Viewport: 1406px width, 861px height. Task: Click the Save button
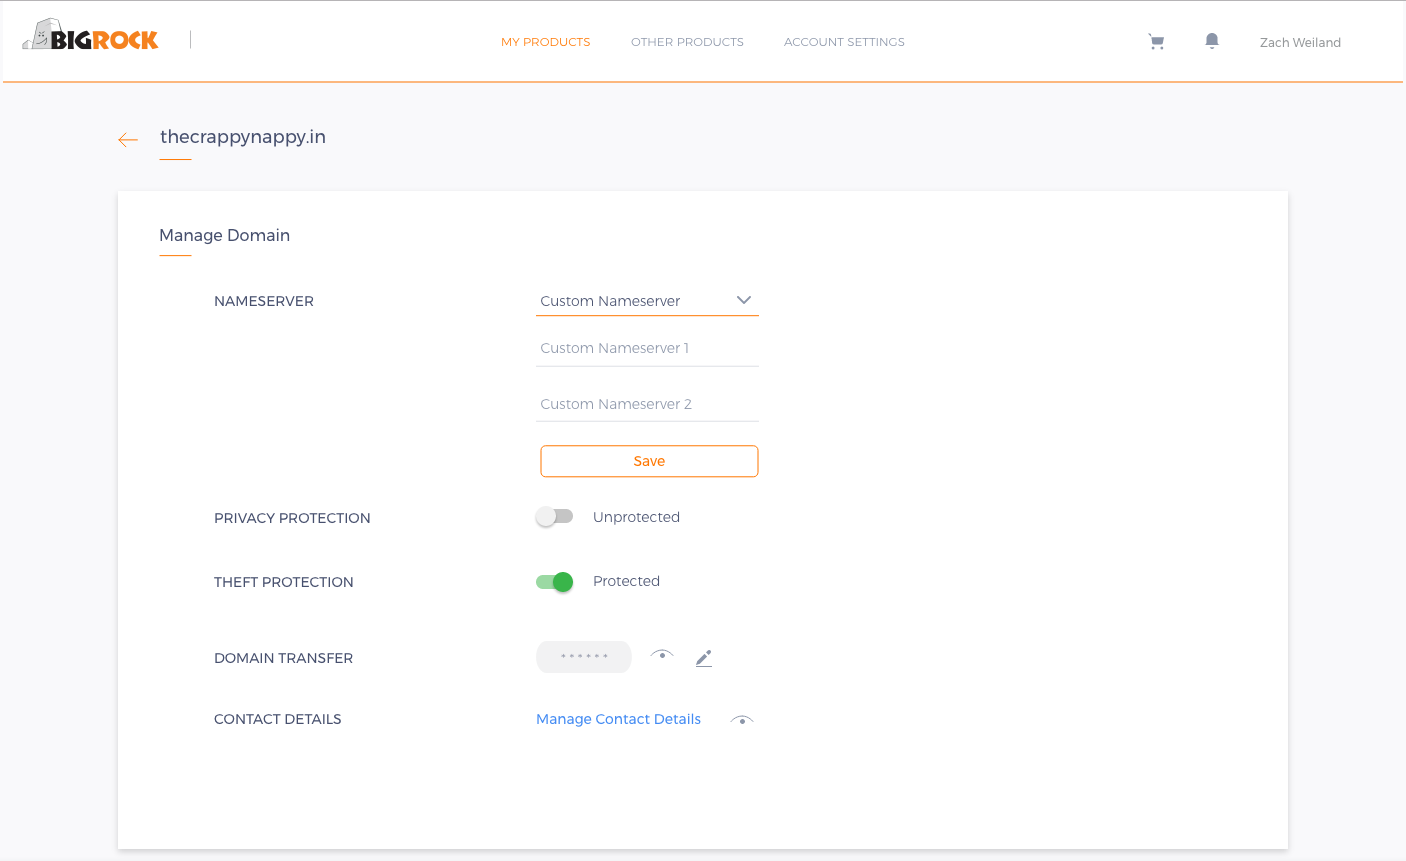click(x=649, y=461)
